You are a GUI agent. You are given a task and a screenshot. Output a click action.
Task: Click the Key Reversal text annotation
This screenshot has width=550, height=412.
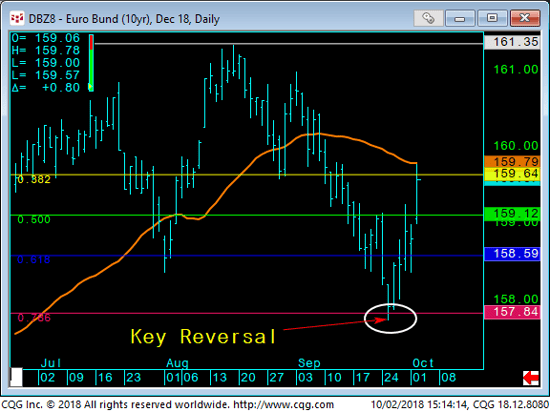coord(203,337)
